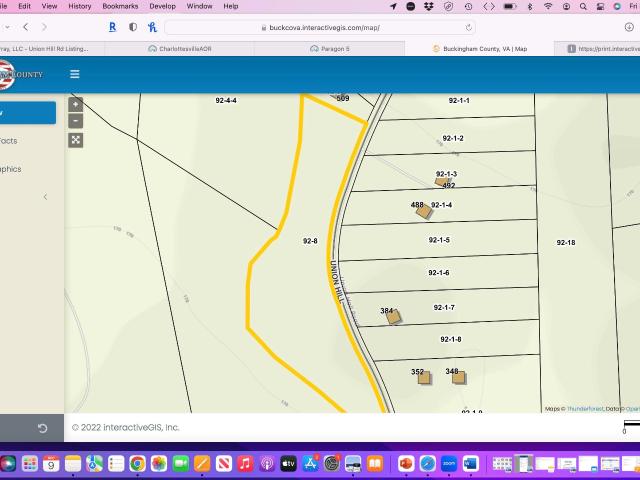
Task: Click parcel label 92-1-5
Action: [x=439, y=240]
